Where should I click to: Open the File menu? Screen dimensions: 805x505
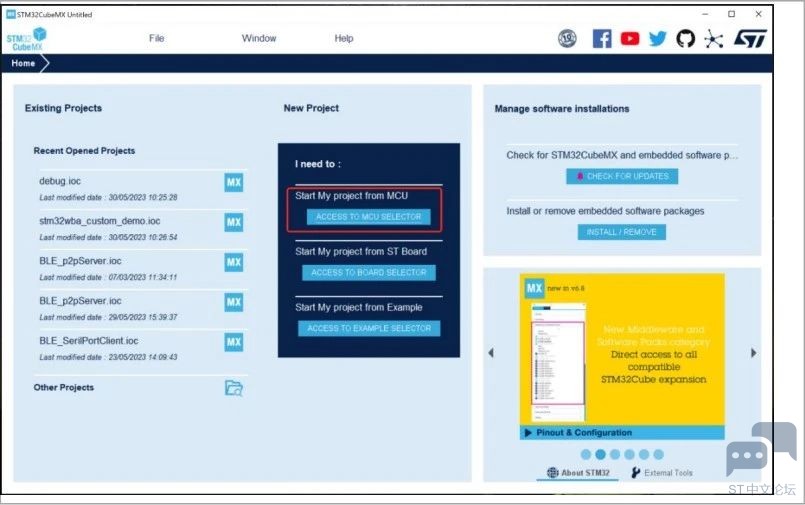tap(157, 38)
